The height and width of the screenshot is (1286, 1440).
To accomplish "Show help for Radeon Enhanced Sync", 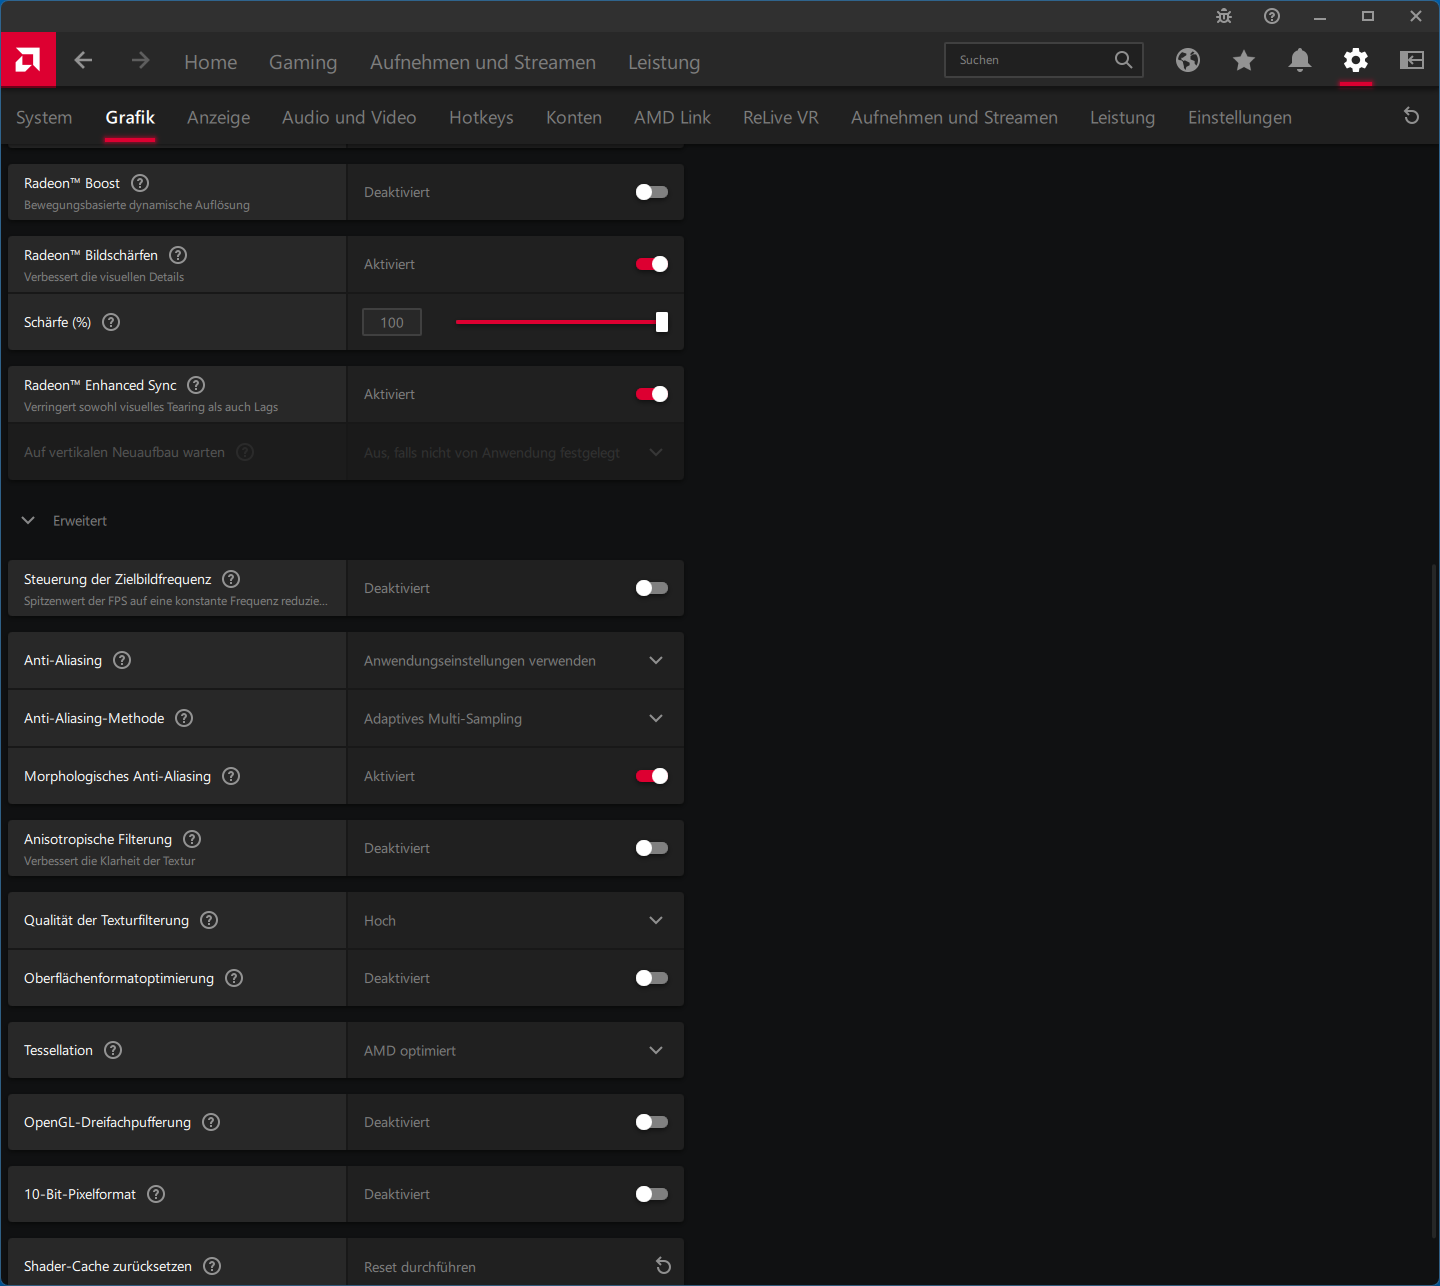I will click(196, 385).
